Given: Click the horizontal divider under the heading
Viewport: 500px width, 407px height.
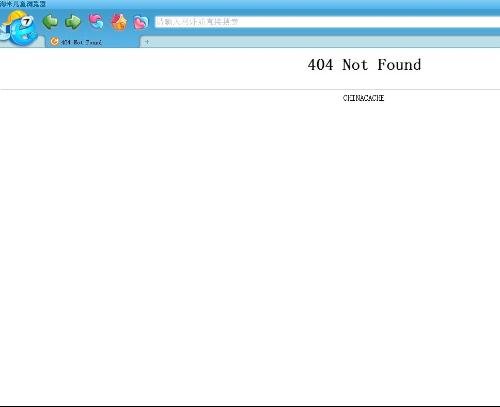Looking at the screenshot, I should pos(250,89).
